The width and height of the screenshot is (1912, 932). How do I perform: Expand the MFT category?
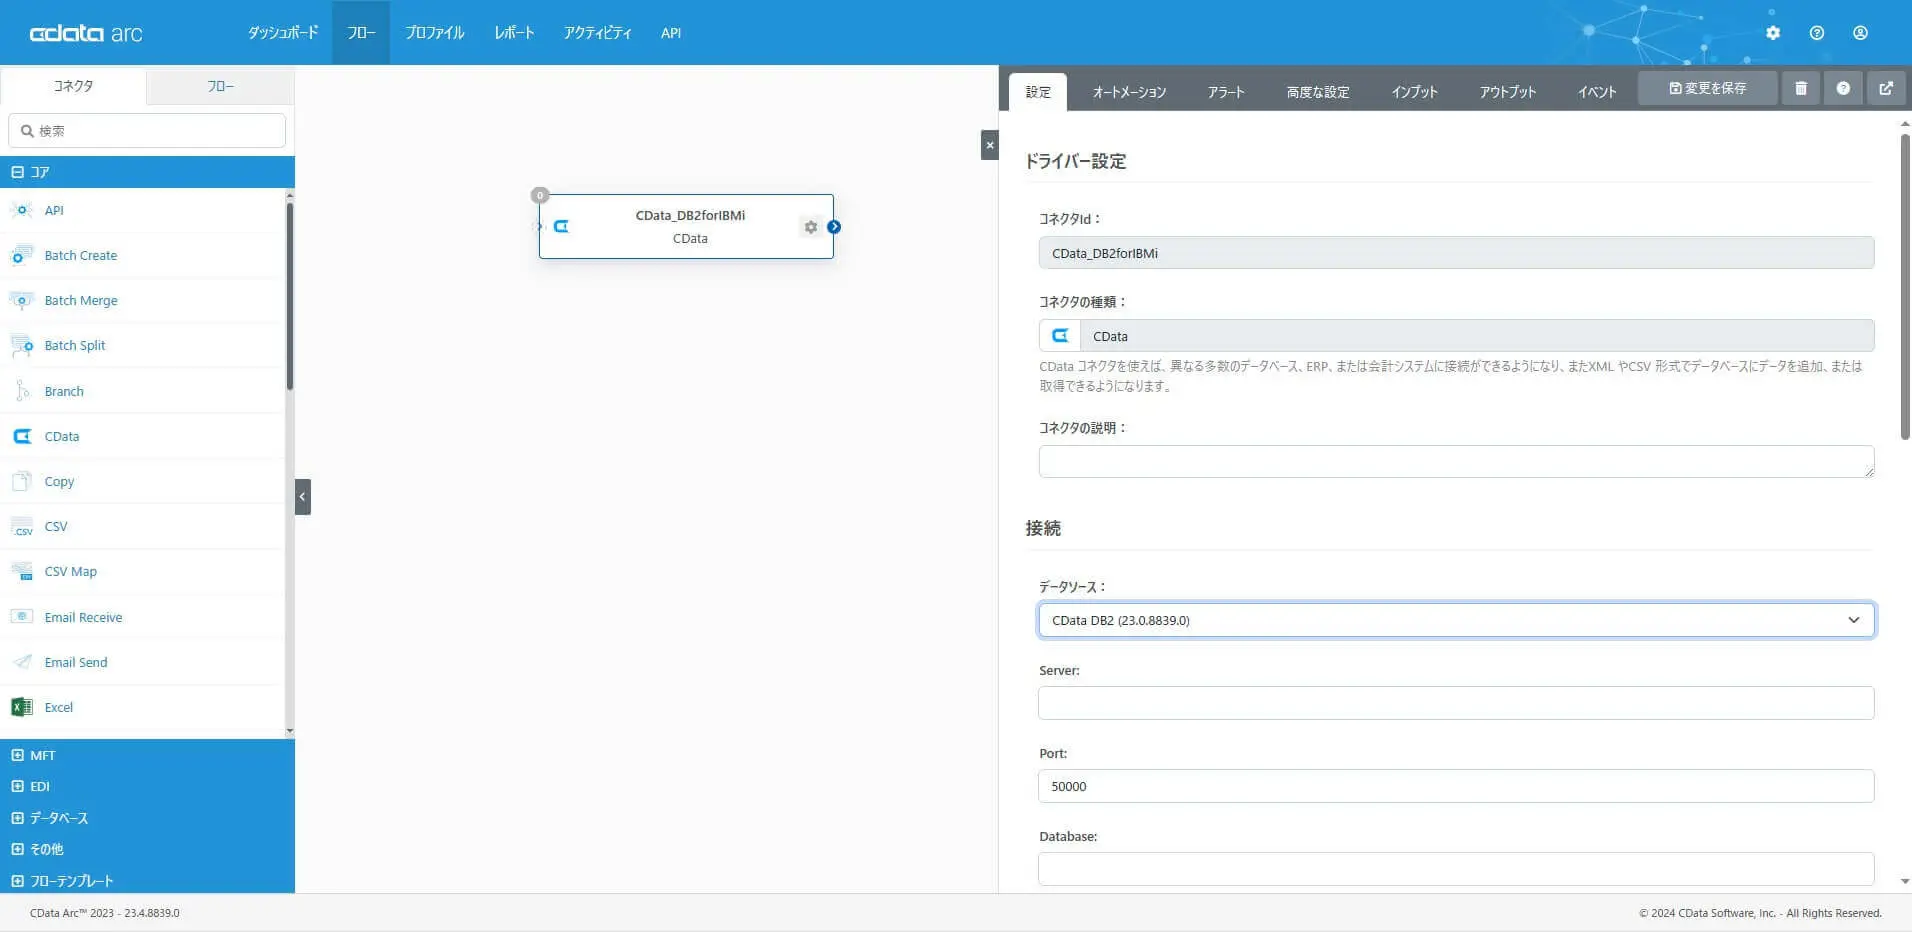tap(17, 755)
